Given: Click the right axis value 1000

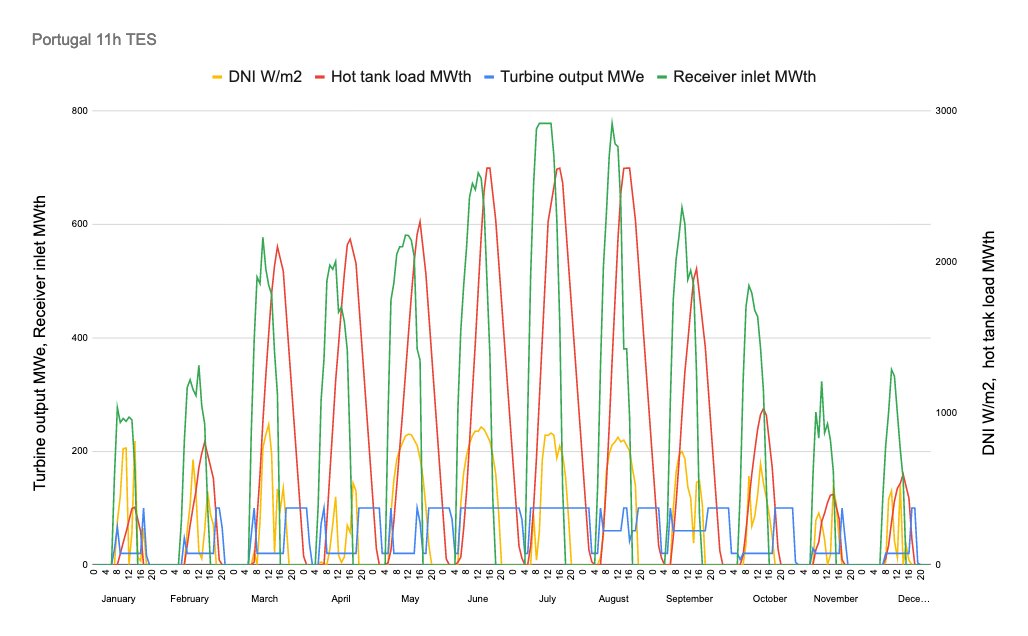Looking at the screenshot, I should coord(945,413).
